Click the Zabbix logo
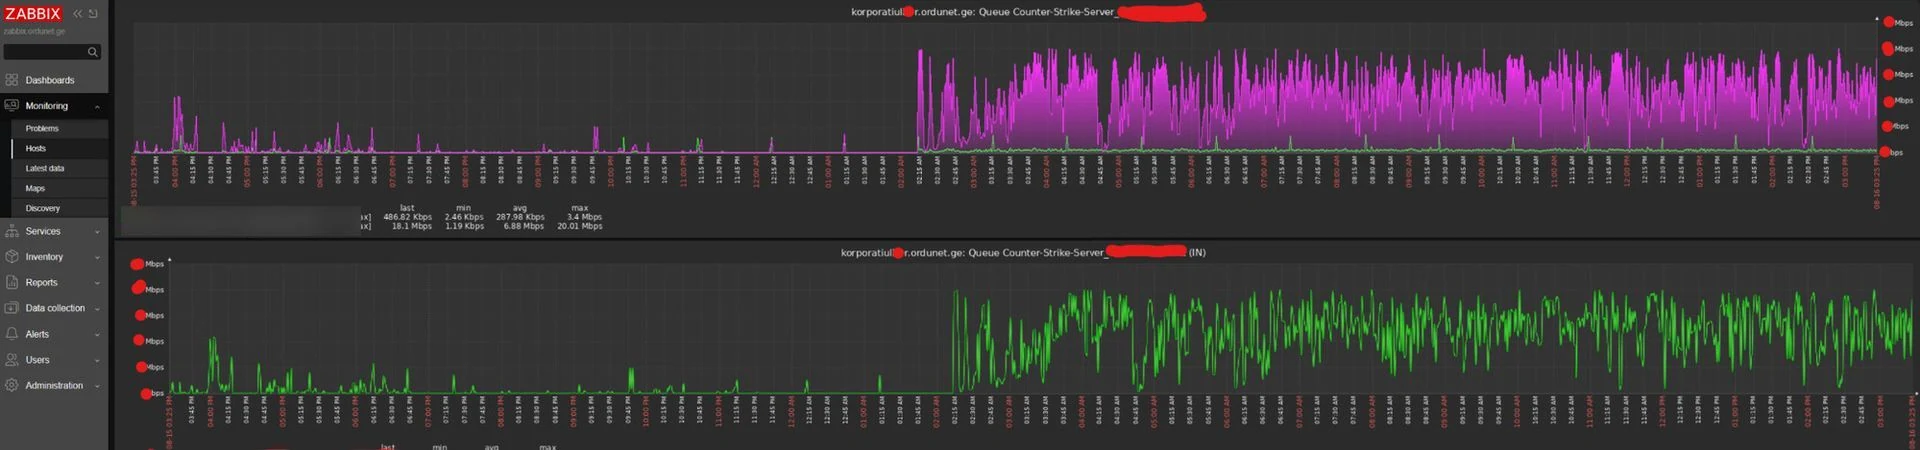 (33, 13)
